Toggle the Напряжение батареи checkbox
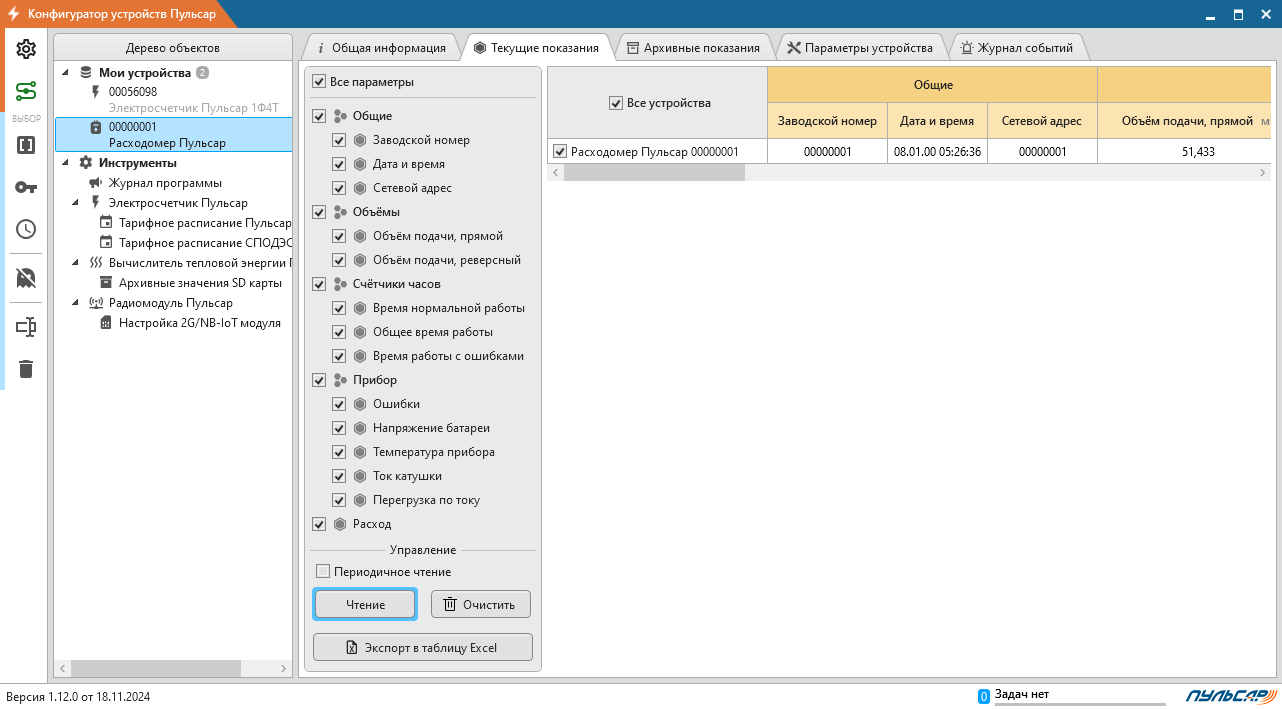This screenshot has height=709, width=1282. tap(339, 428)
